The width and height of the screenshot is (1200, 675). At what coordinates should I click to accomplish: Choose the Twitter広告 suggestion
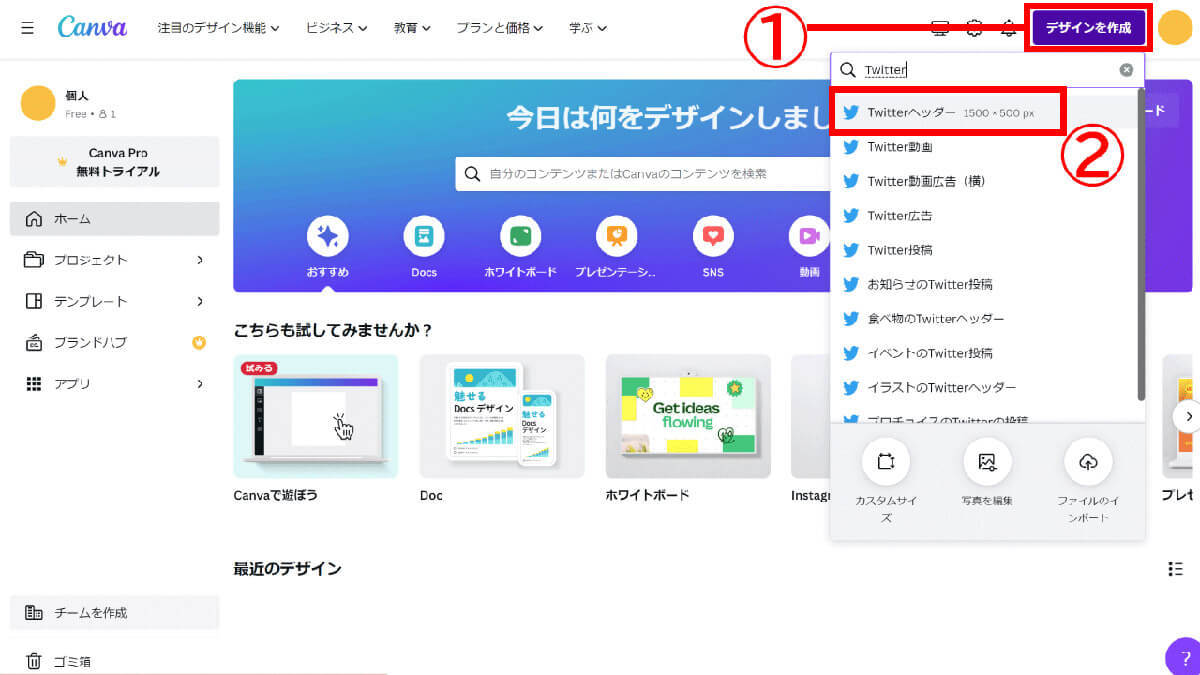point(986,215)
